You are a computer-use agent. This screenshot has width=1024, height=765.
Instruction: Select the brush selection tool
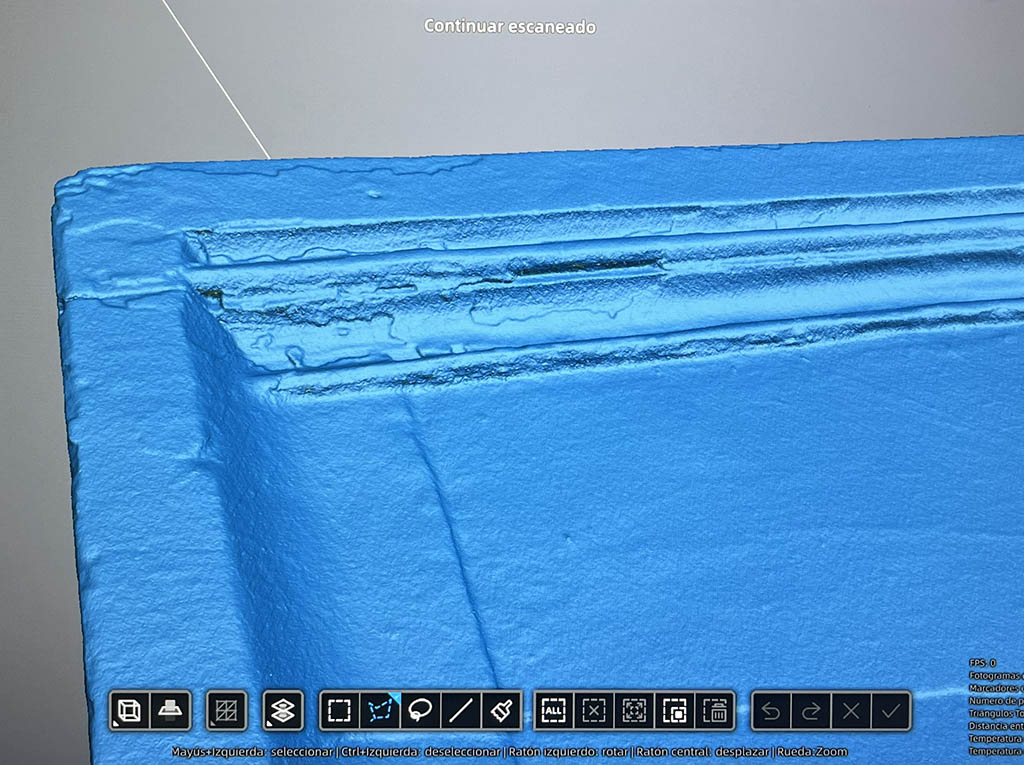pos(502,710)
